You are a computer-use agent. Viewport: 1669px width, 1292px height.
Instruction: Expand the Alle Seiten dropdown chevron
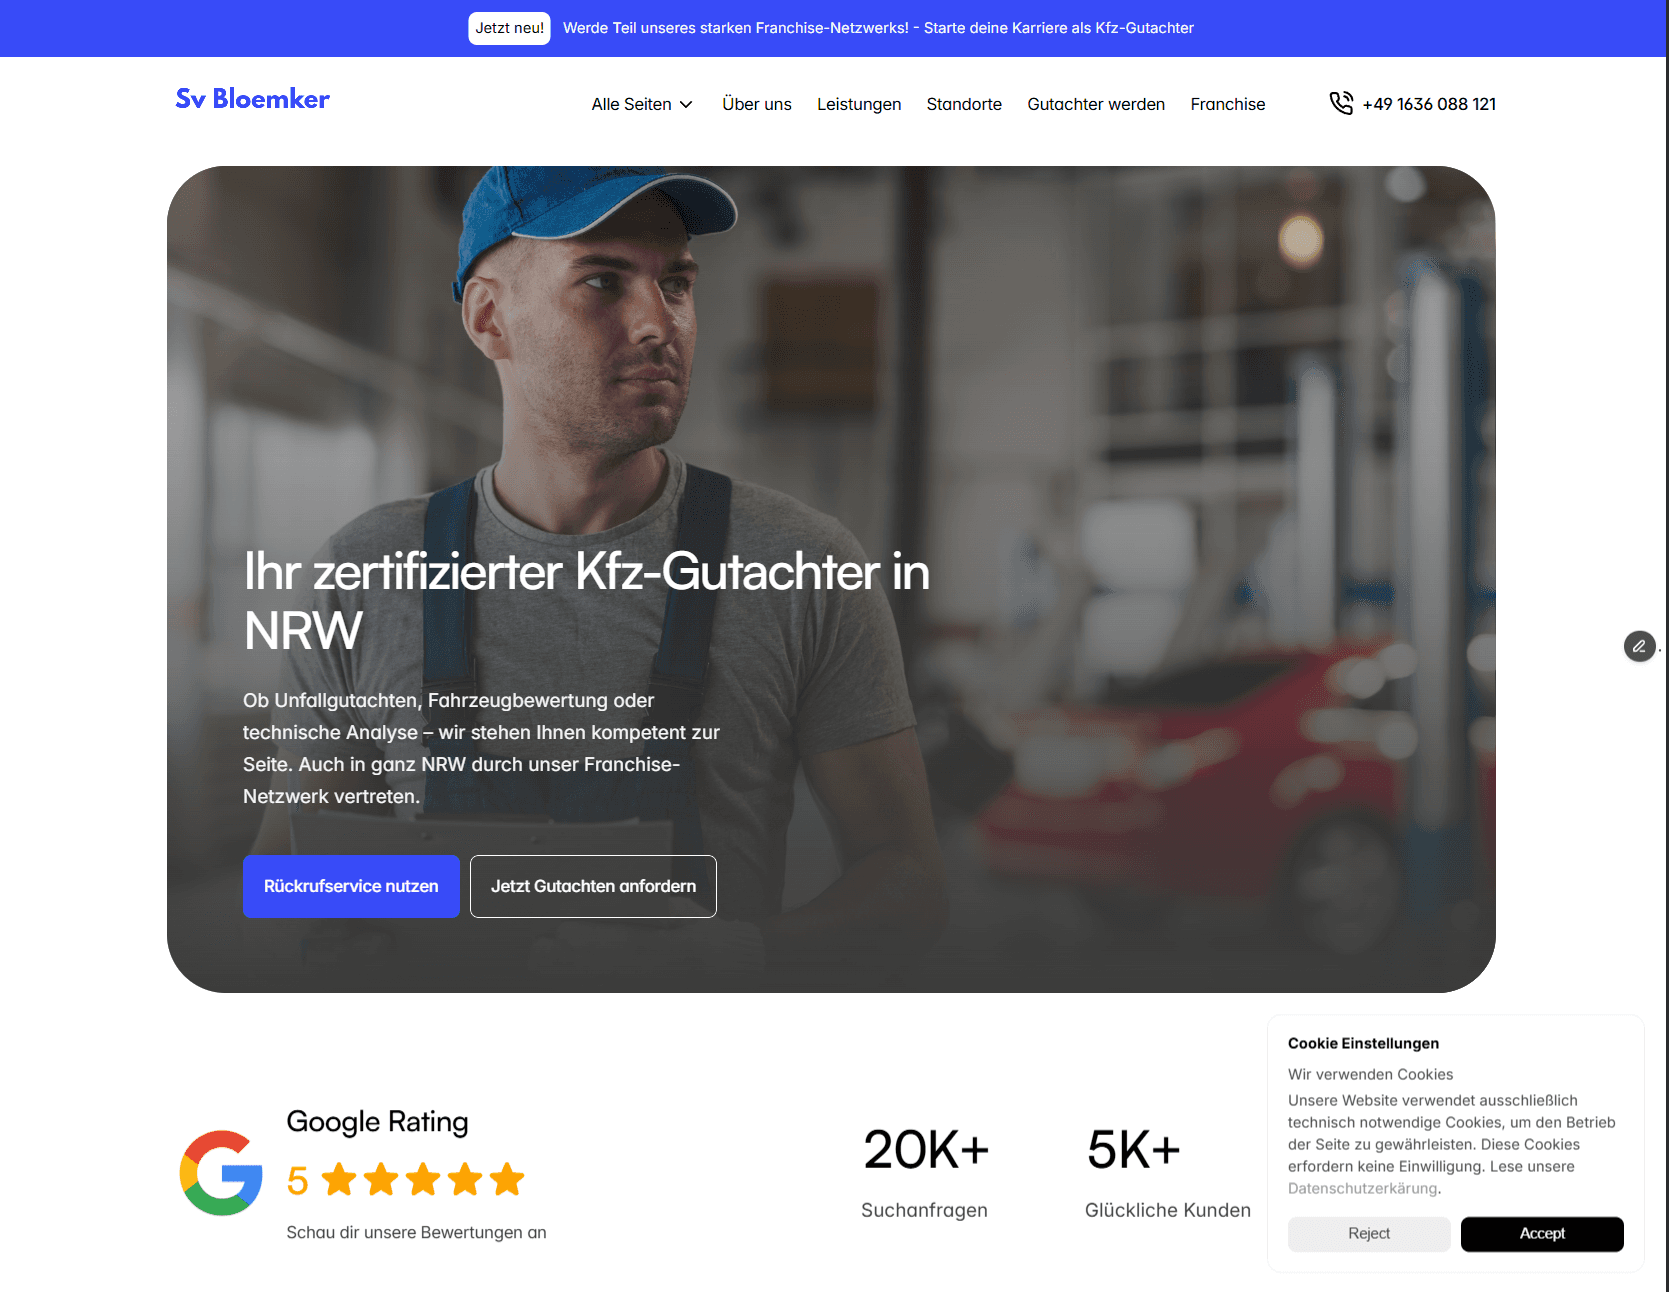(686, 105)
